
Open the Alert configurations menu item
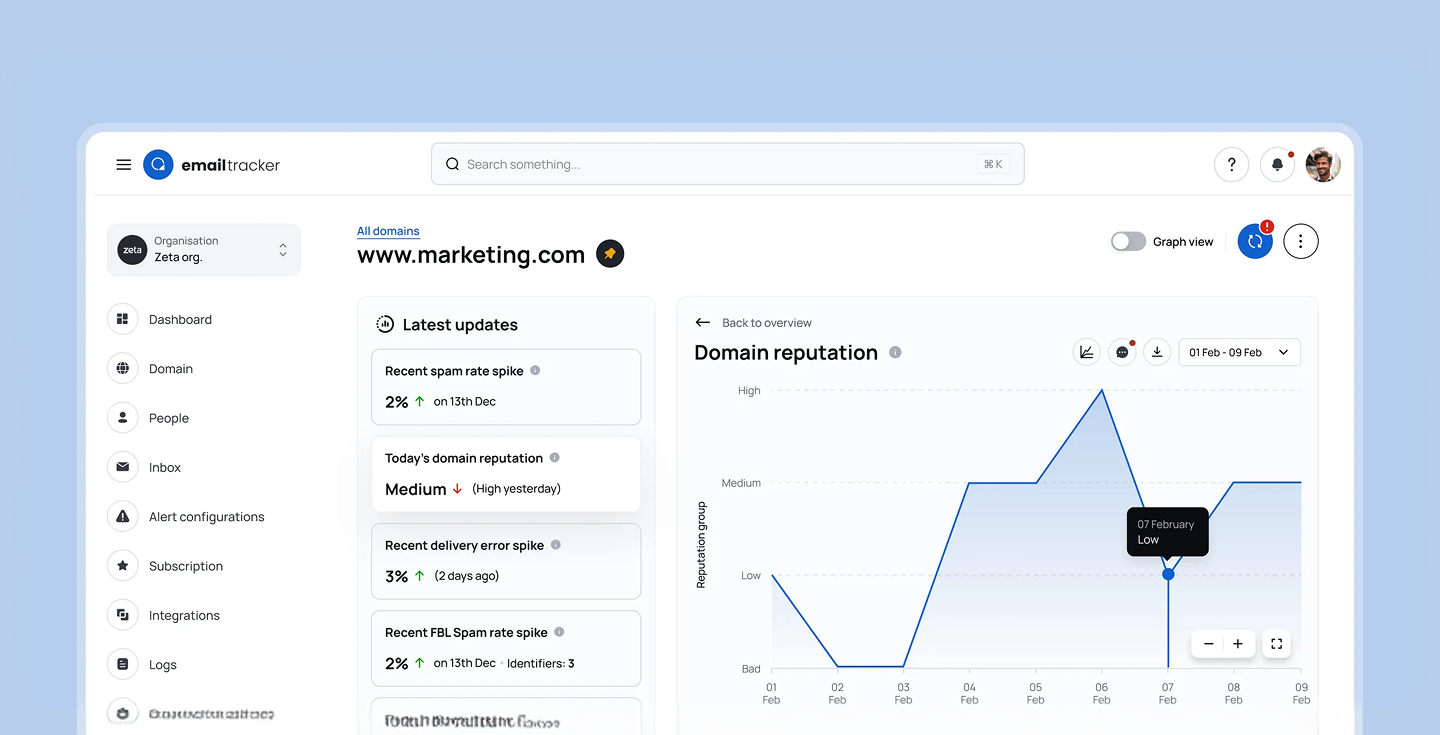pos(206,517)
